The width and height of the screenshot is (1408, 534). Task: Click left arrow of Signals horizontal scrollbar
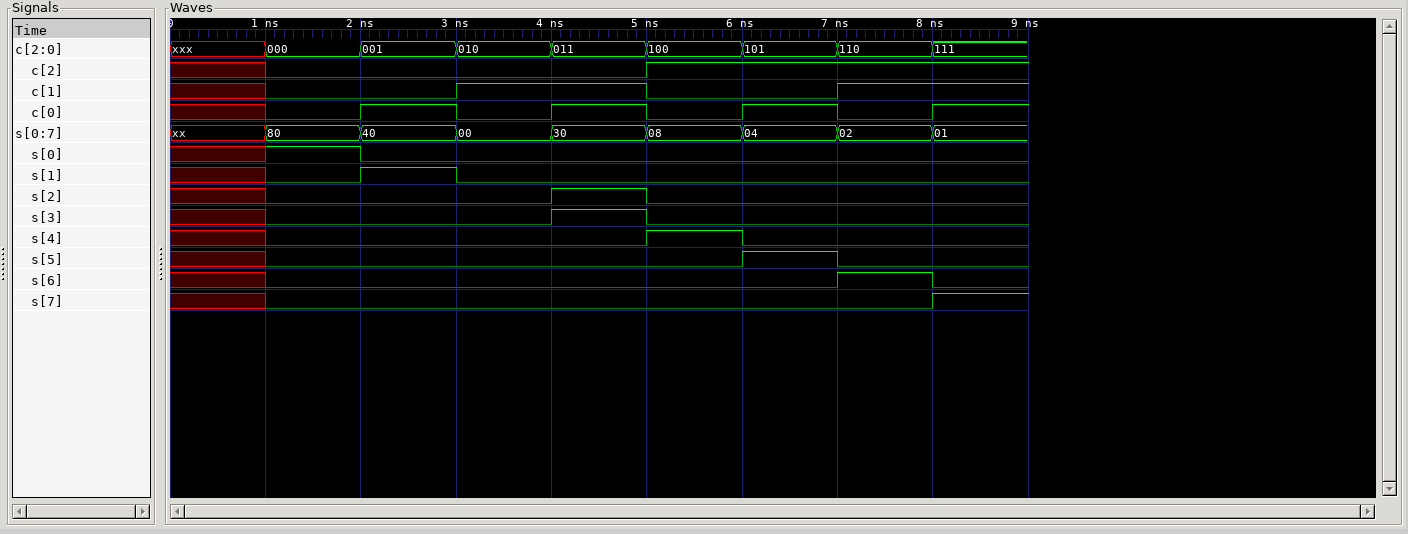pyautogui.click(x=19, y=511)
